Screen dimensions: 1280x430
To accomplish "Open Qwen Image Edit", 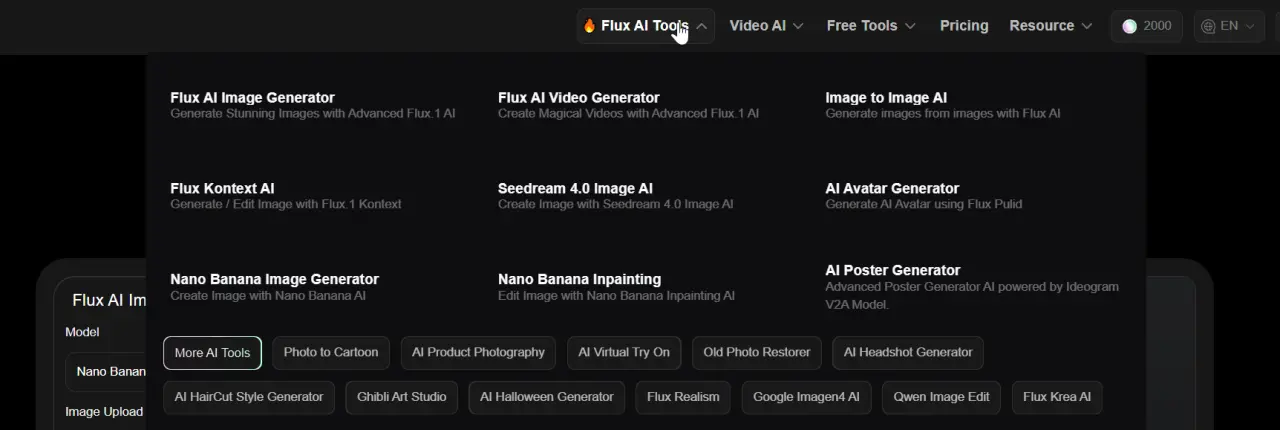I will pyautogui.click(x=941, y=397).
